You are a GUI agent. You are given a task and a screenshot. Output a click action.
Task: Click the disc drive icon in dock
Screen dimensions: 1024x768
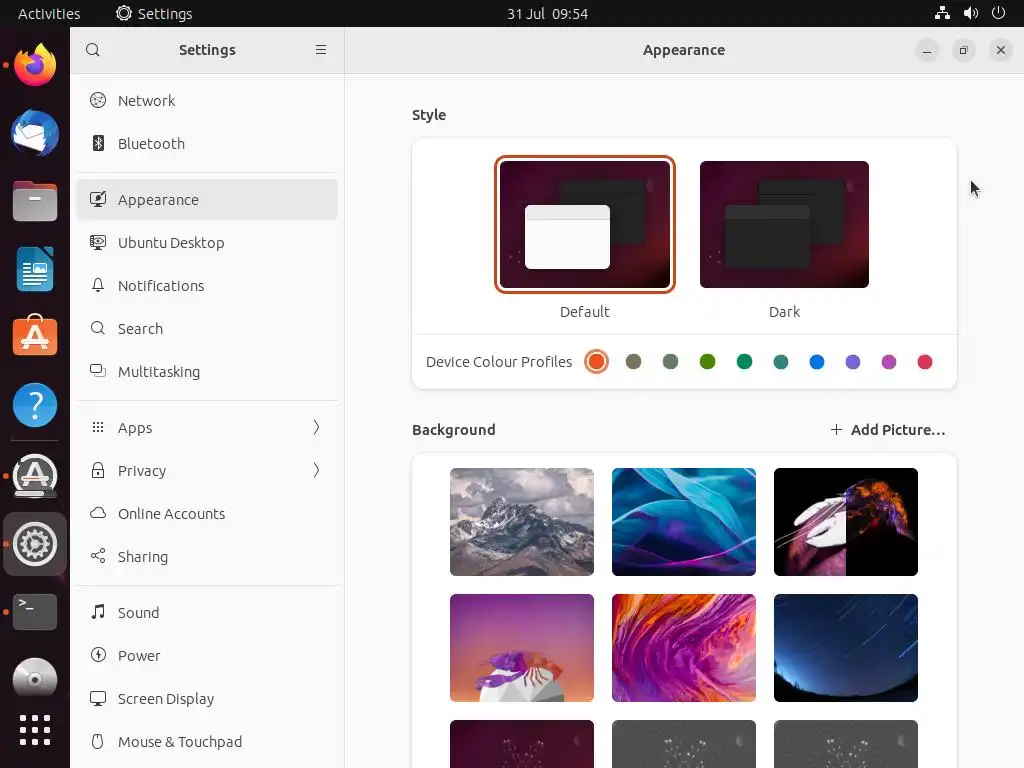tap(35, 679)
